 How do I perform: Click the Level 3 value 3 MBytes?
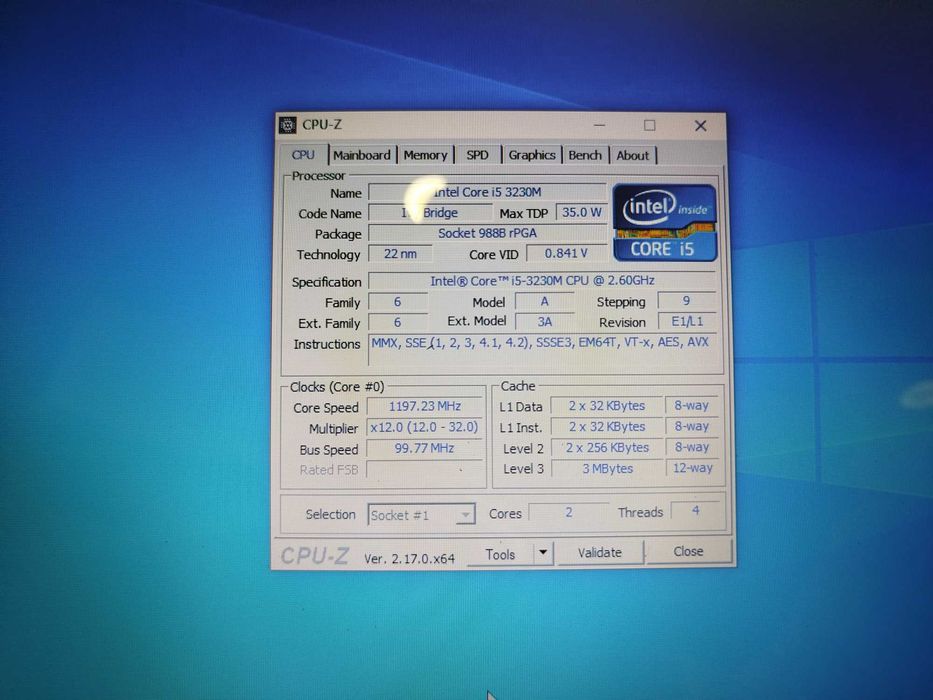[608, 468]
